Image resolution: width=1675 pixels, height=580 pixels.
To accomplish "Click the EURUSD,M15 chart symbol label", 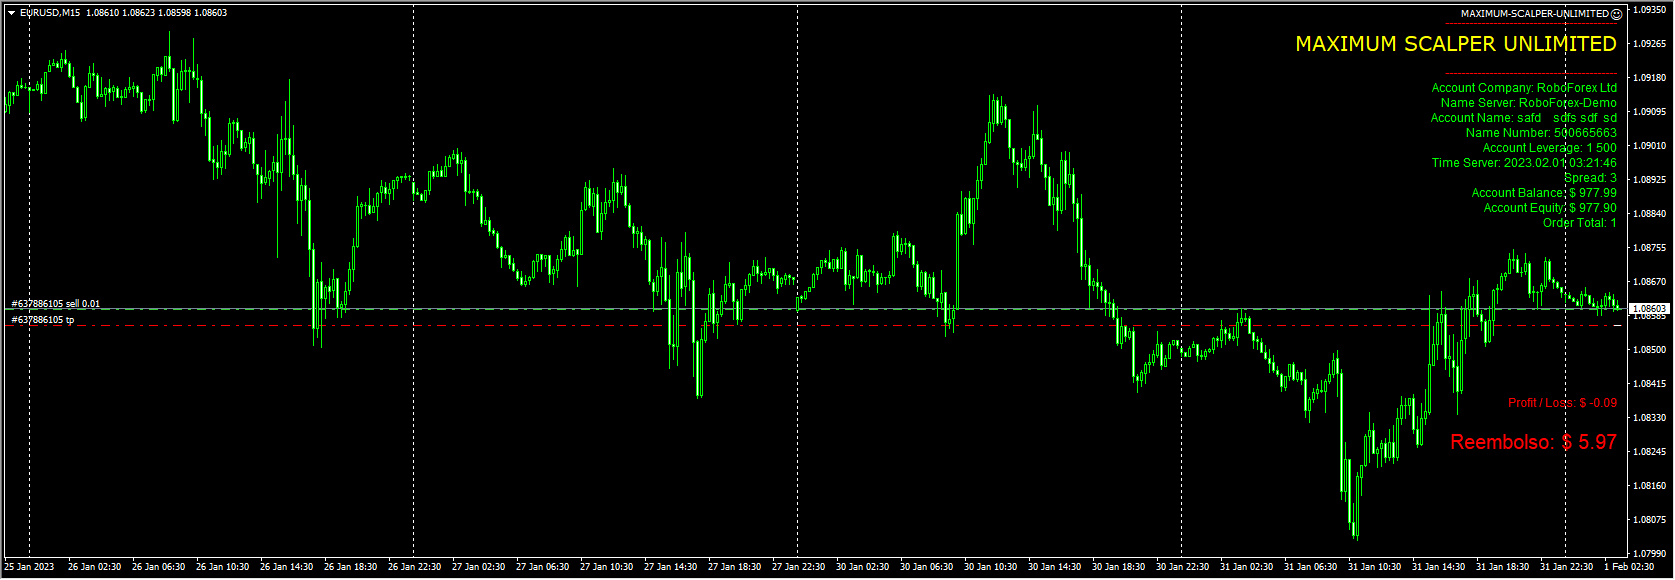I will click(50, 13).
